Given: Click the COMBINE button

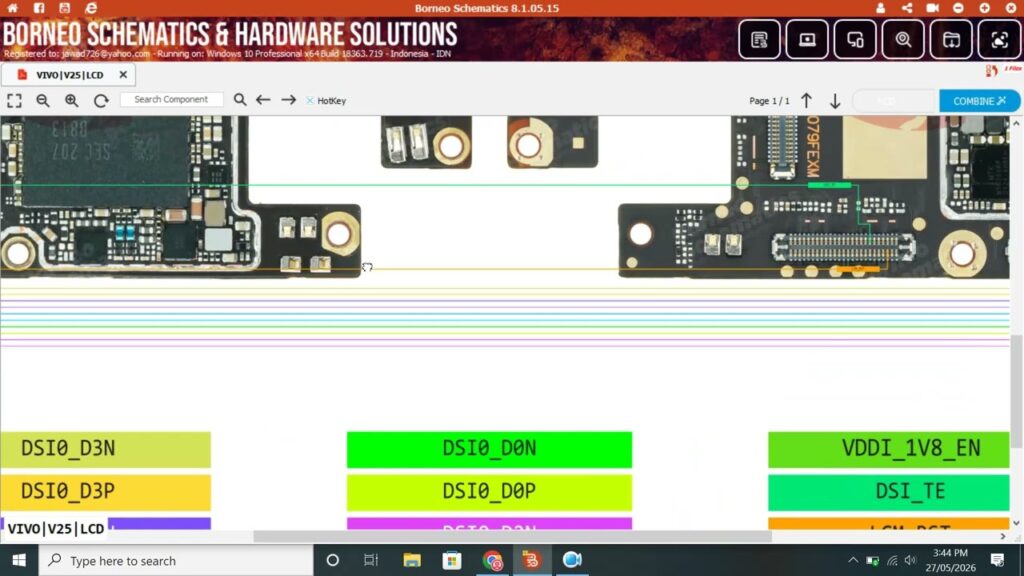Looking at the screenshot, I should tap(979, 101).
